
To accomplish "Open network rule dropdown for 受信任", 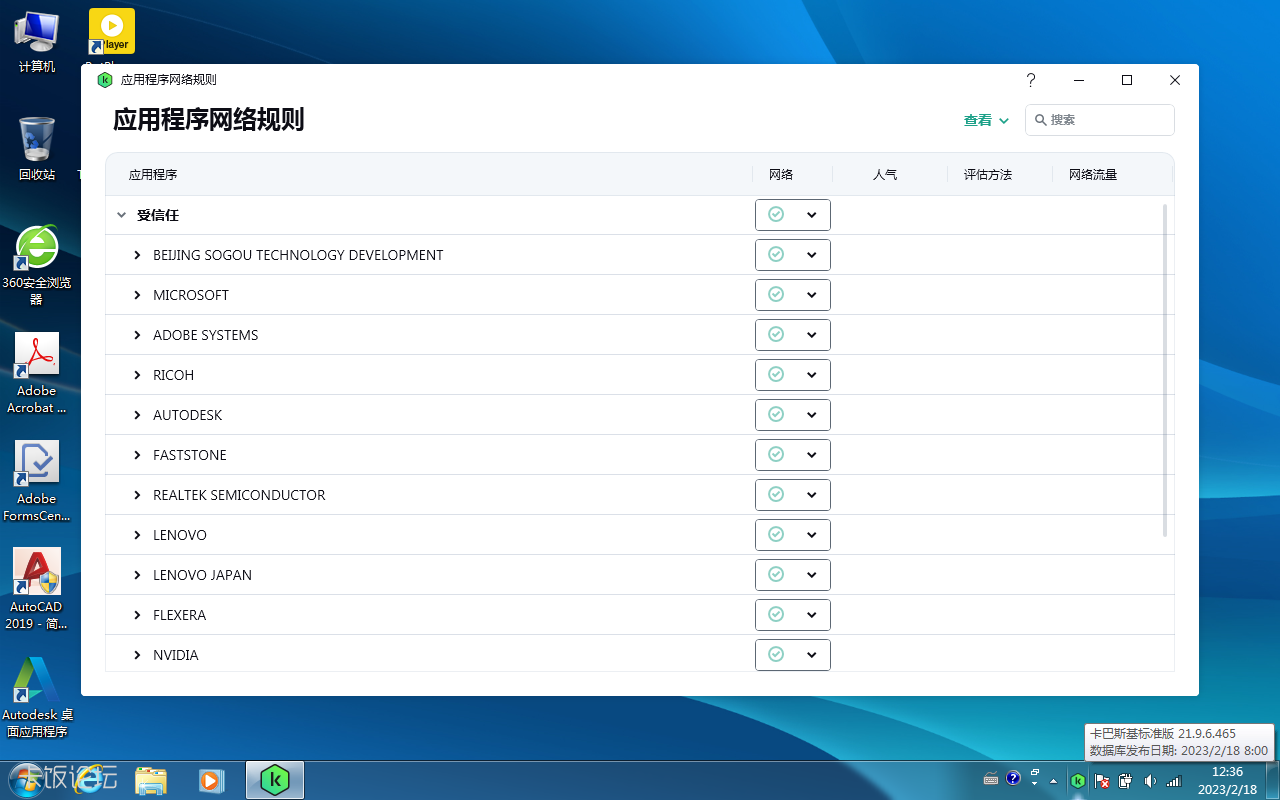I will 793,215.
